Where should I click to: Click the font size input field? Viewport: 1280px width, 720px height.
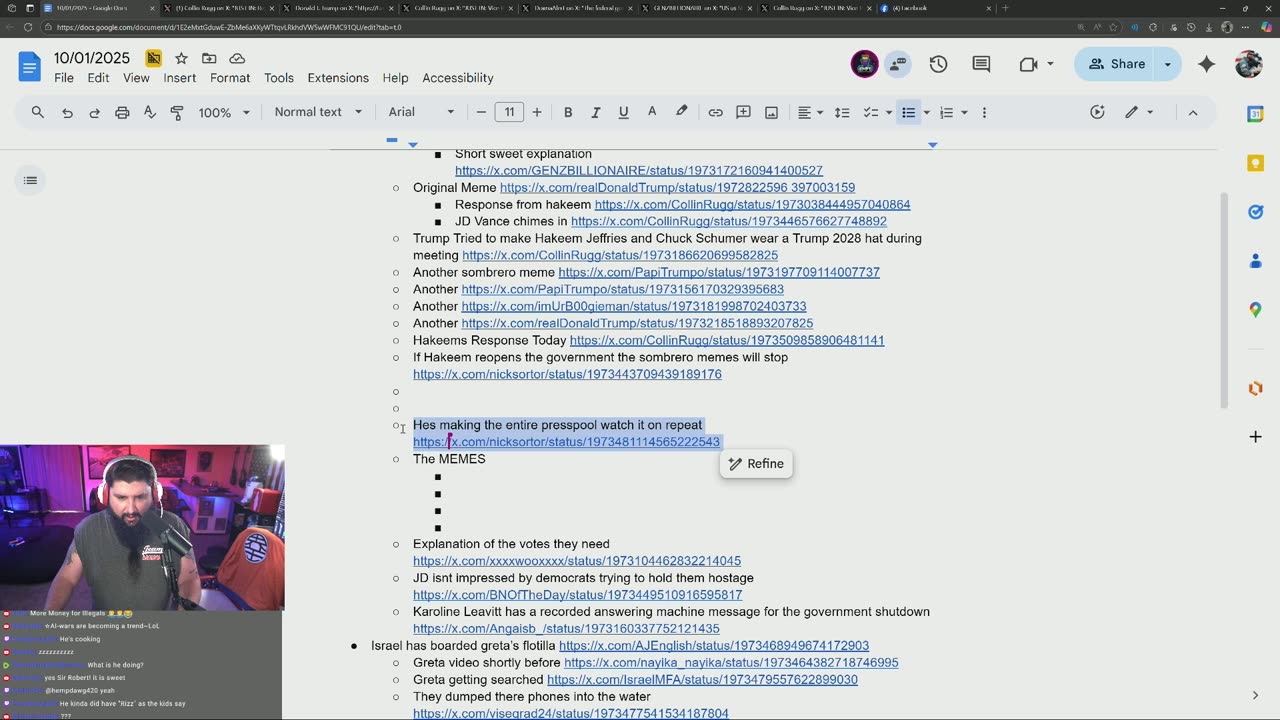[509, 112]
